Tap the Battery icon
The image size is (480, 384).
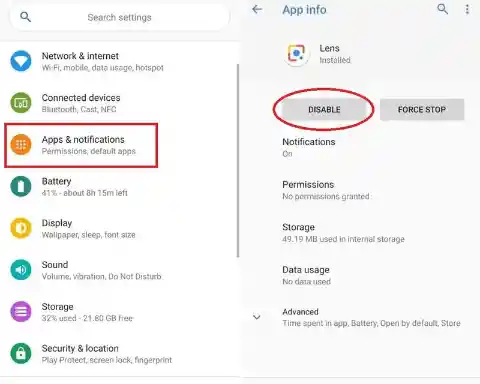(x=21, y=186)
